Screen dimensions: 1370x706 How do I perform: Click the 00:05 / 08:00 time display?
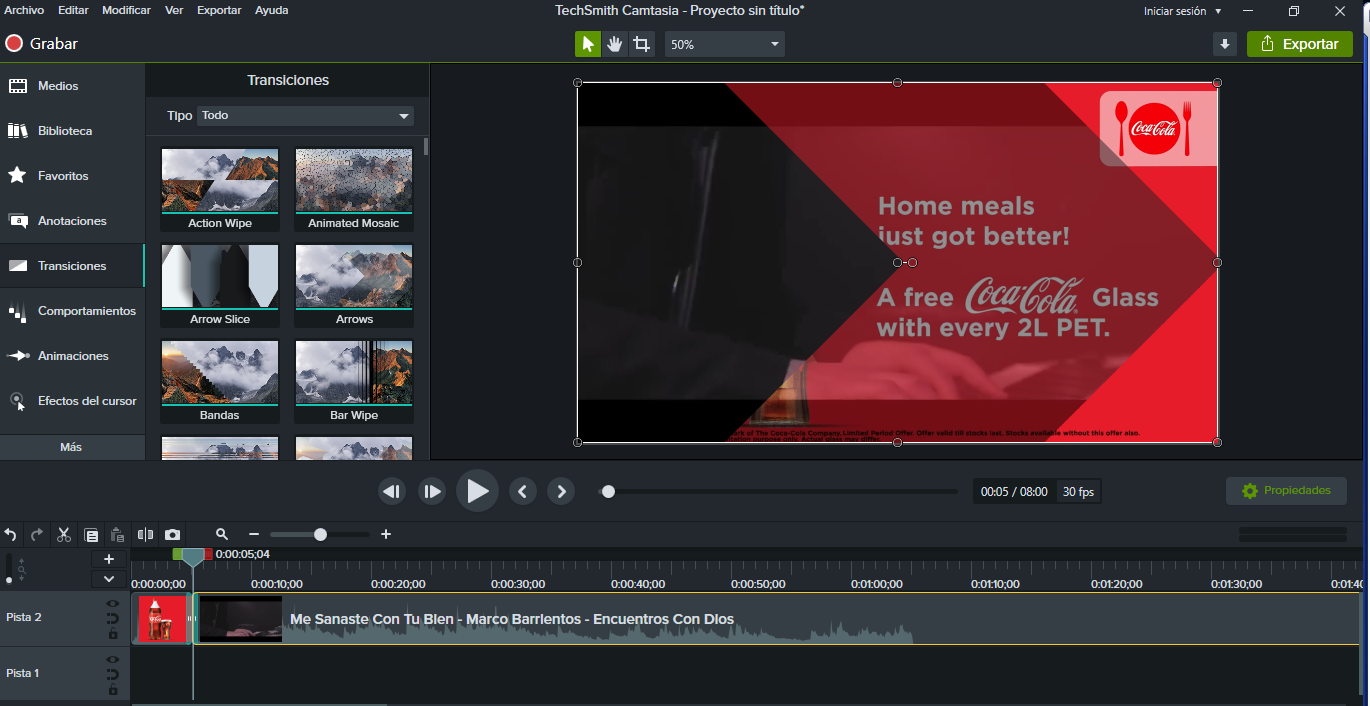tap(1014, 492)
